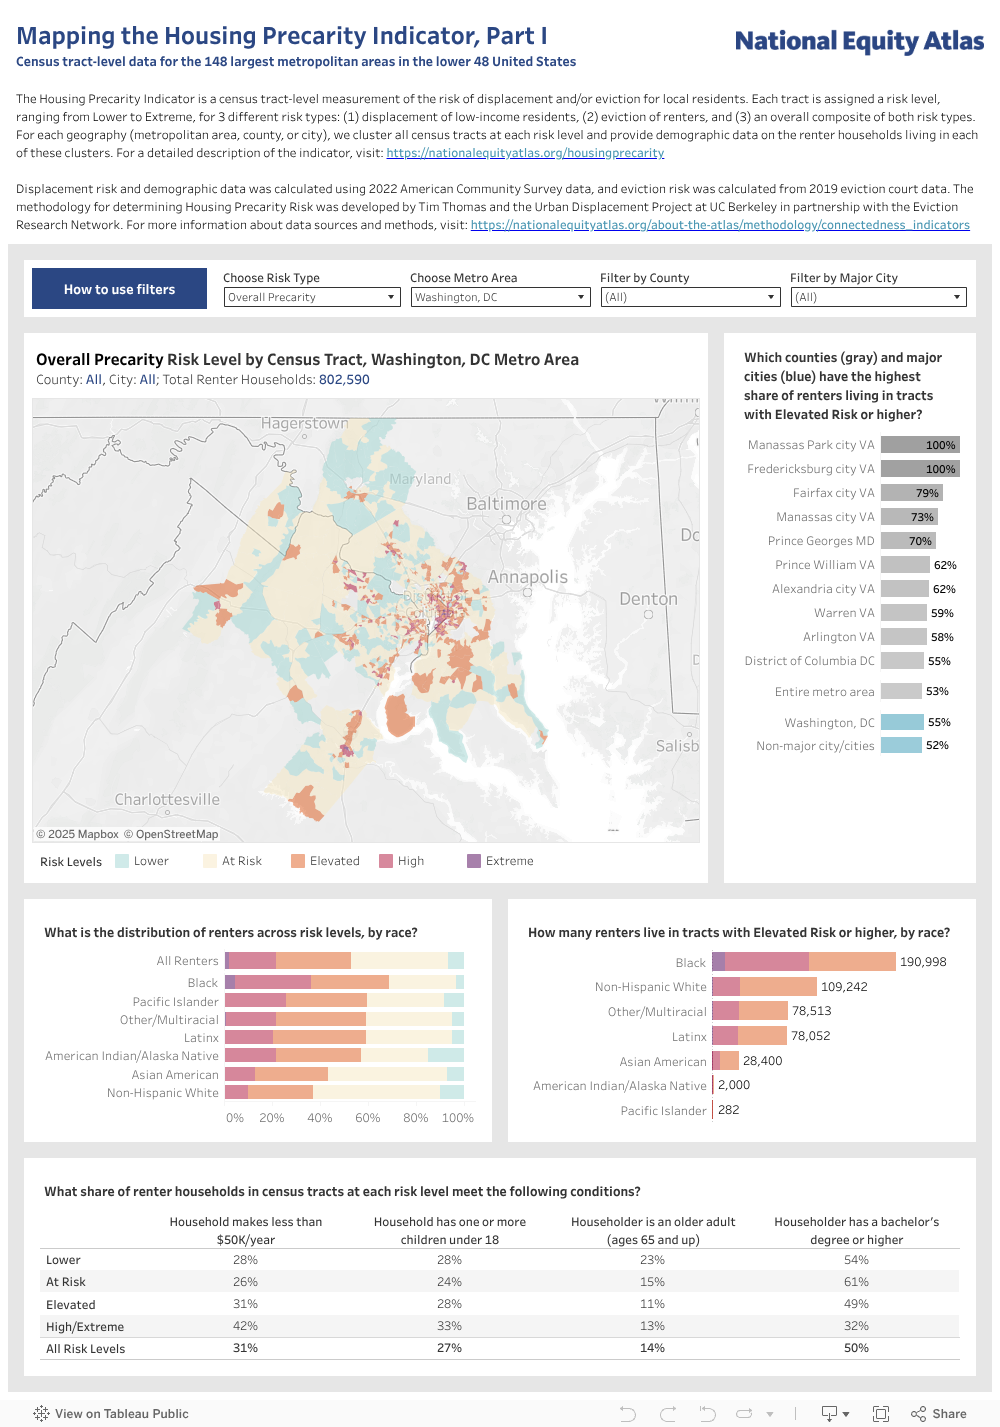Click the OpenStreetMap attribution text
Image resolution: width=1000 pixels, height=1427 pixels.
(171, 834)
